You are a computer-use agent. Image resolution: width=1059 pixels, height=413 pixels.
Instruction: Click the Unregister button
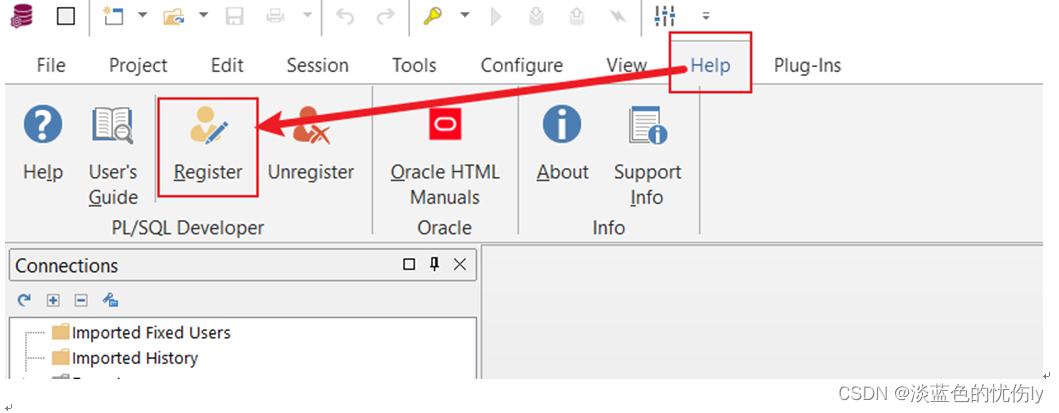311,144
